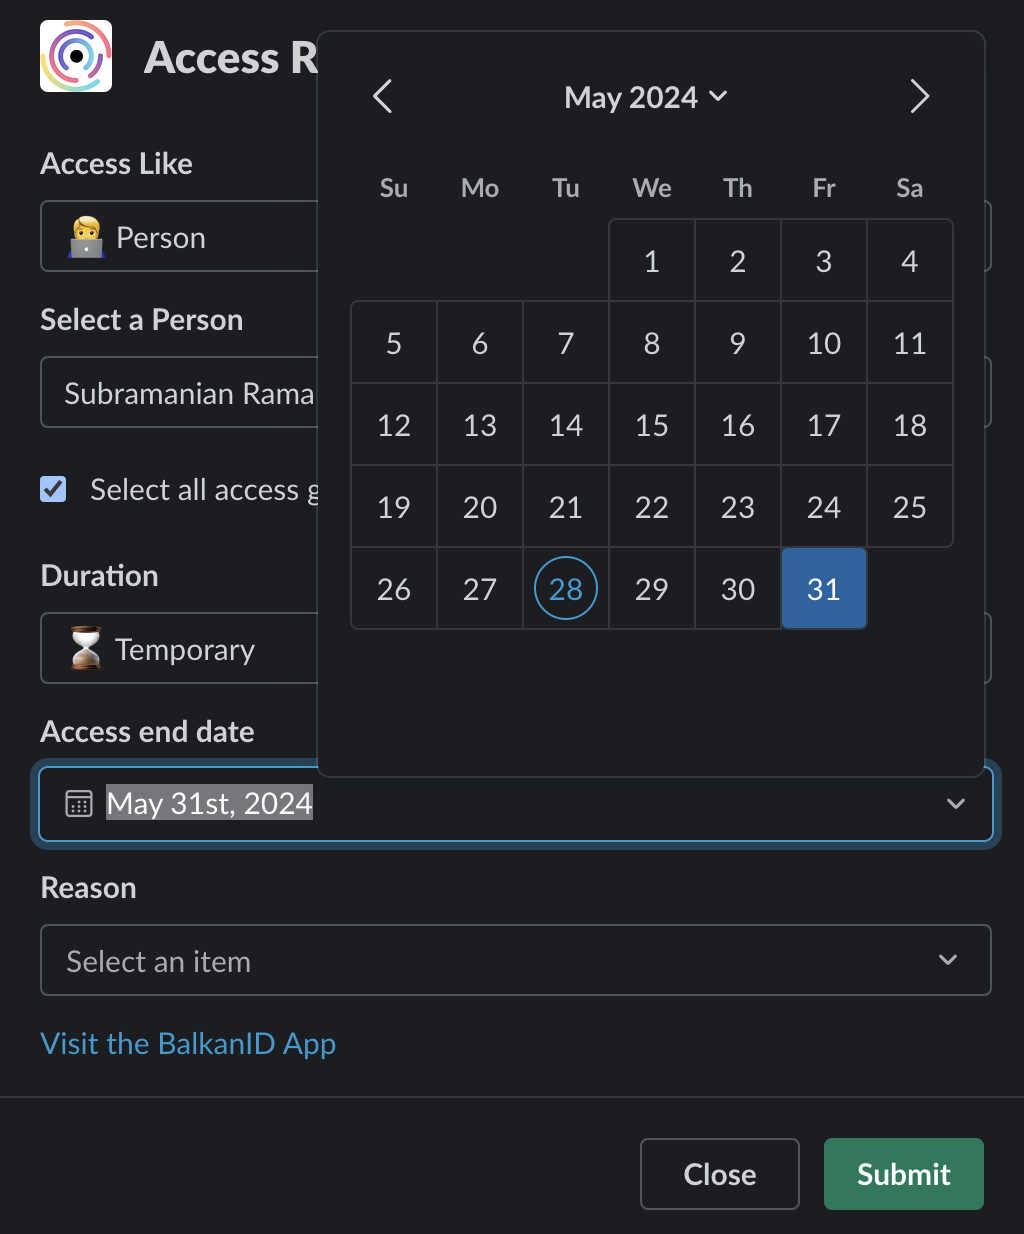Submit the access request
The height and width of the screenshot is (1234, 1024).
(903, 1174)
